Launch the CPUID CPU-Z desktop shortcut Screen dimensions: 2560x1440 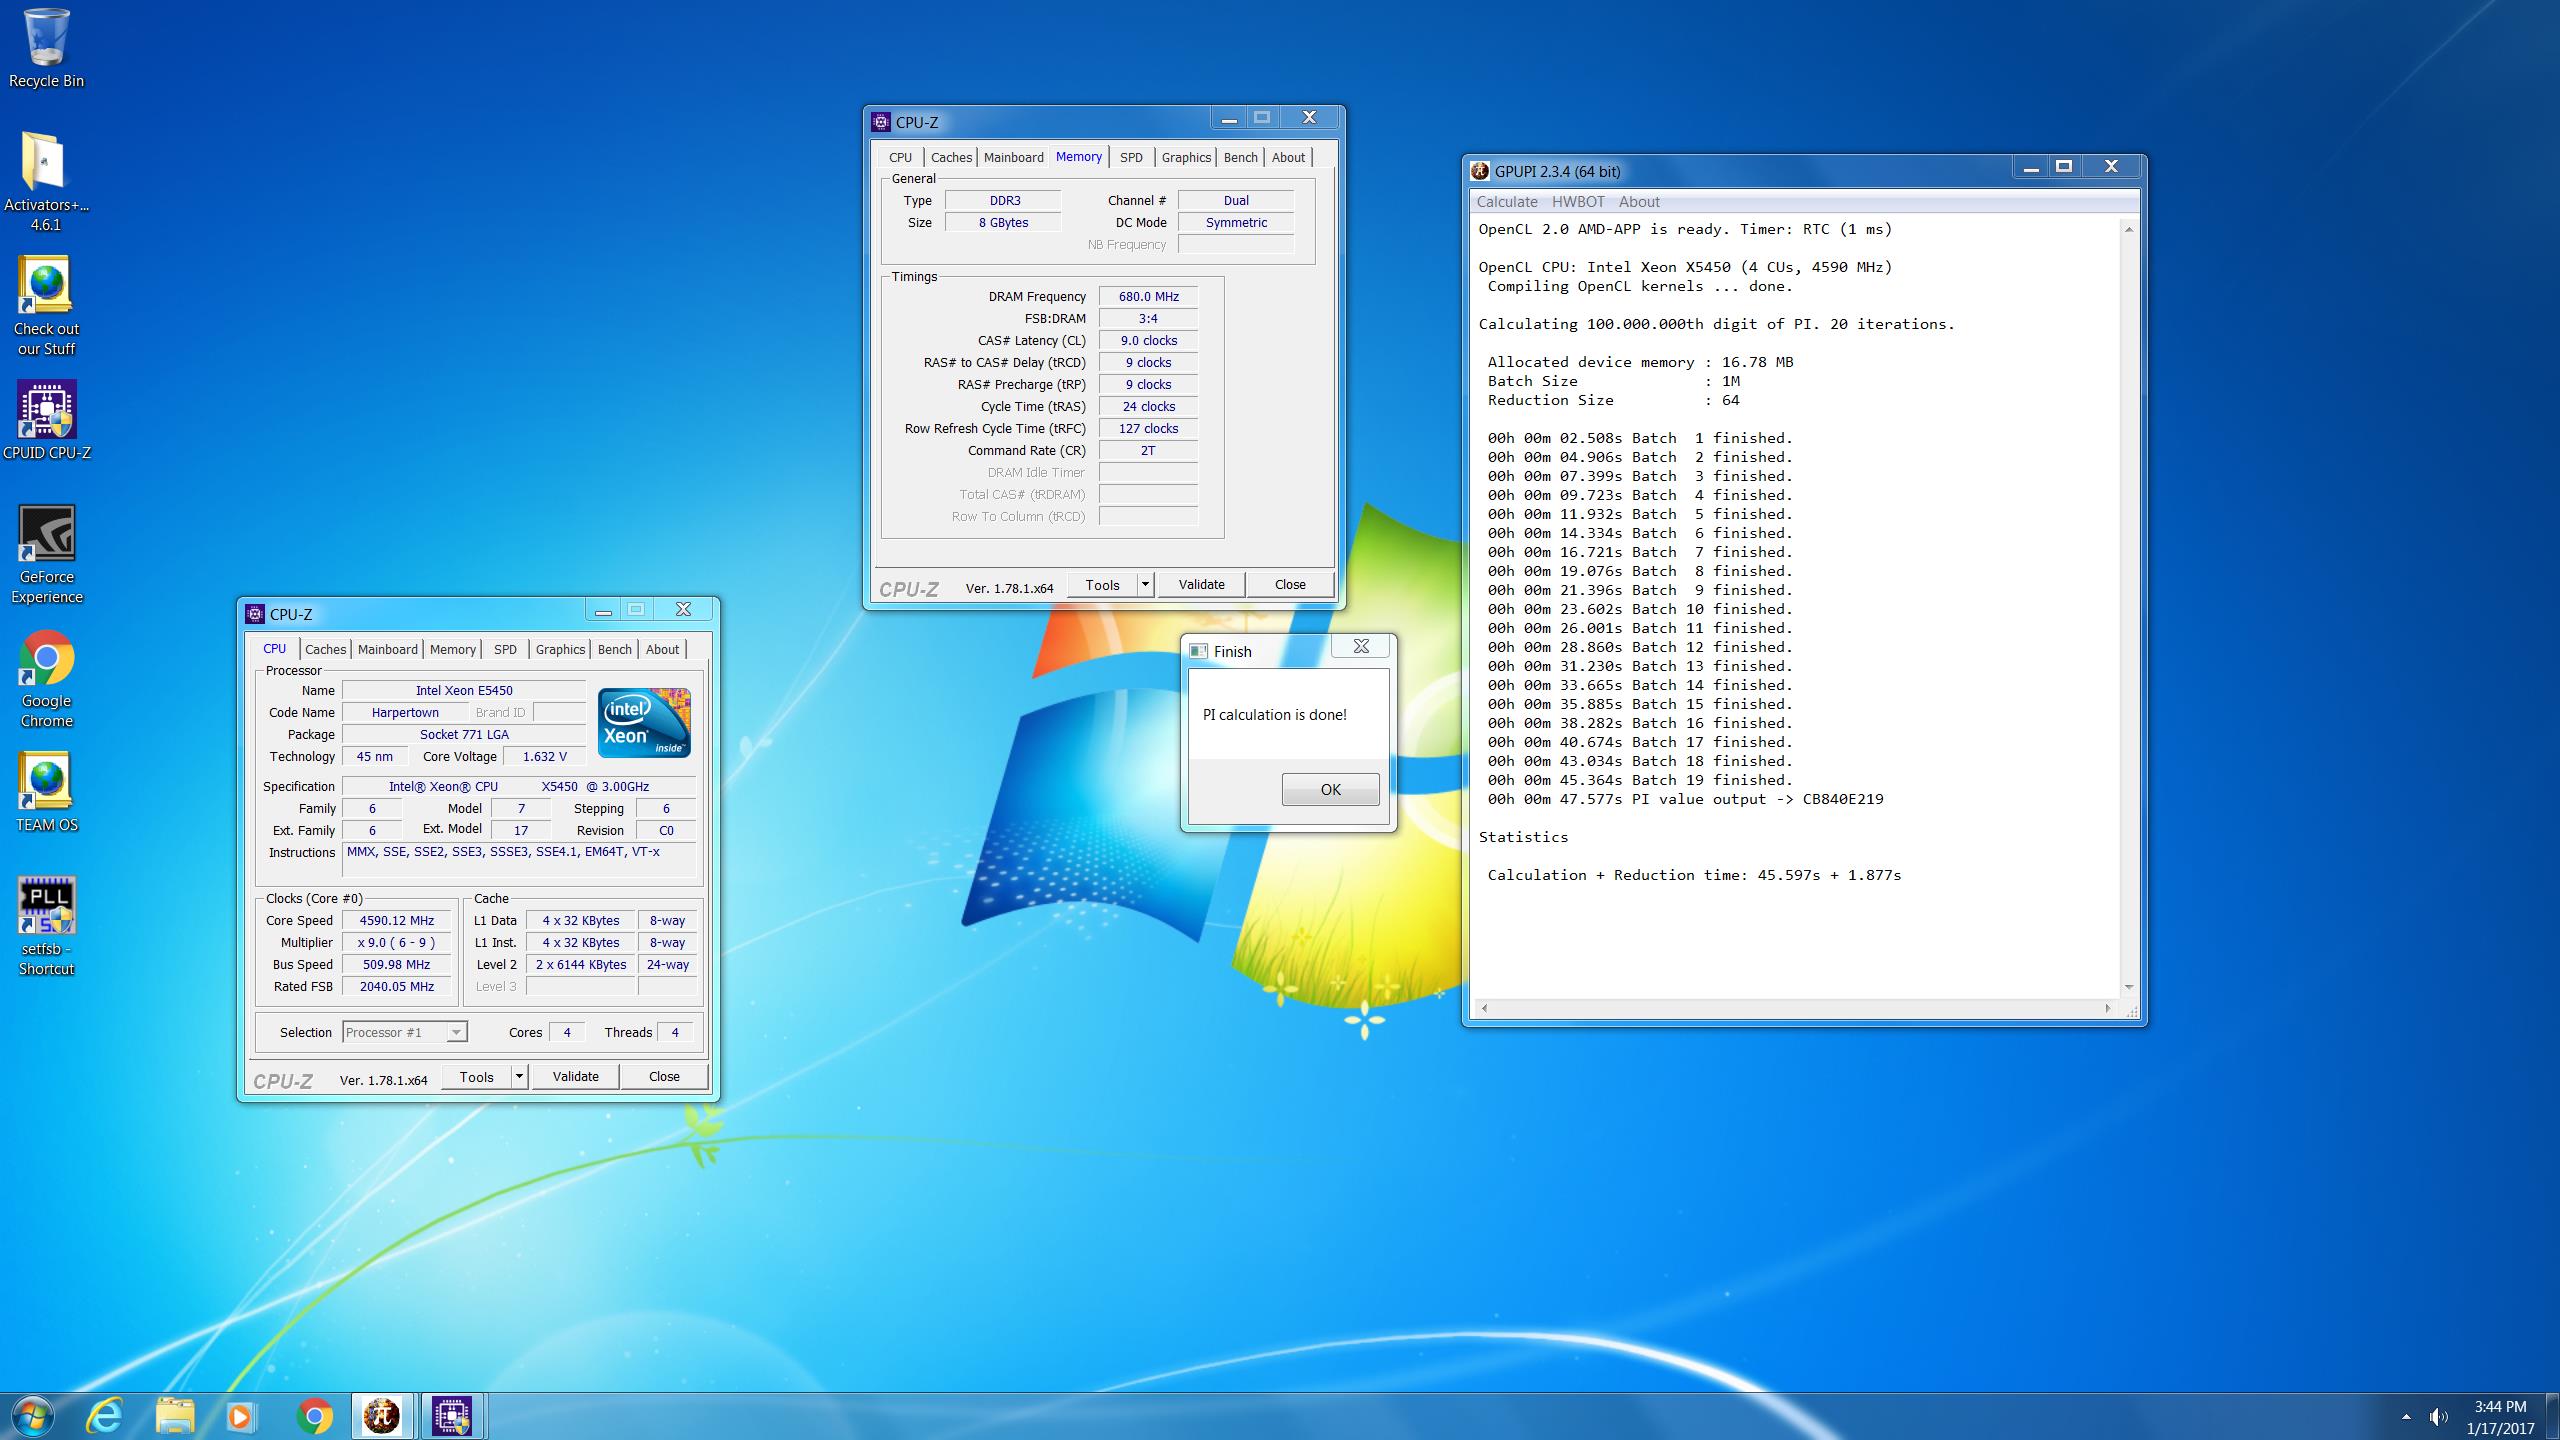click(x=46, y=420)
